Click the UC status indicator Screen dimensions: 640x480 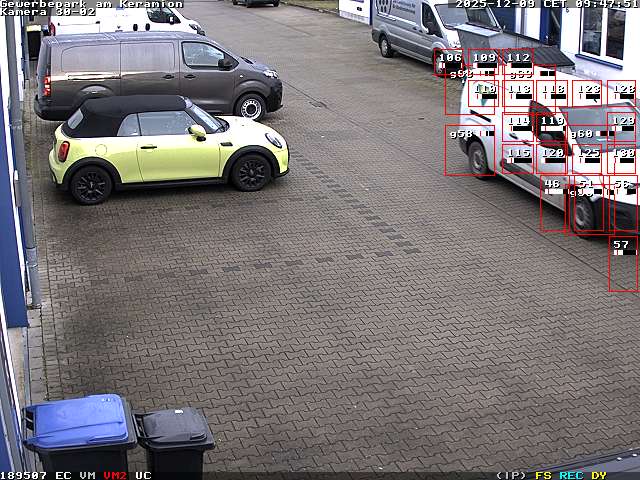click(x=143, y=475)
